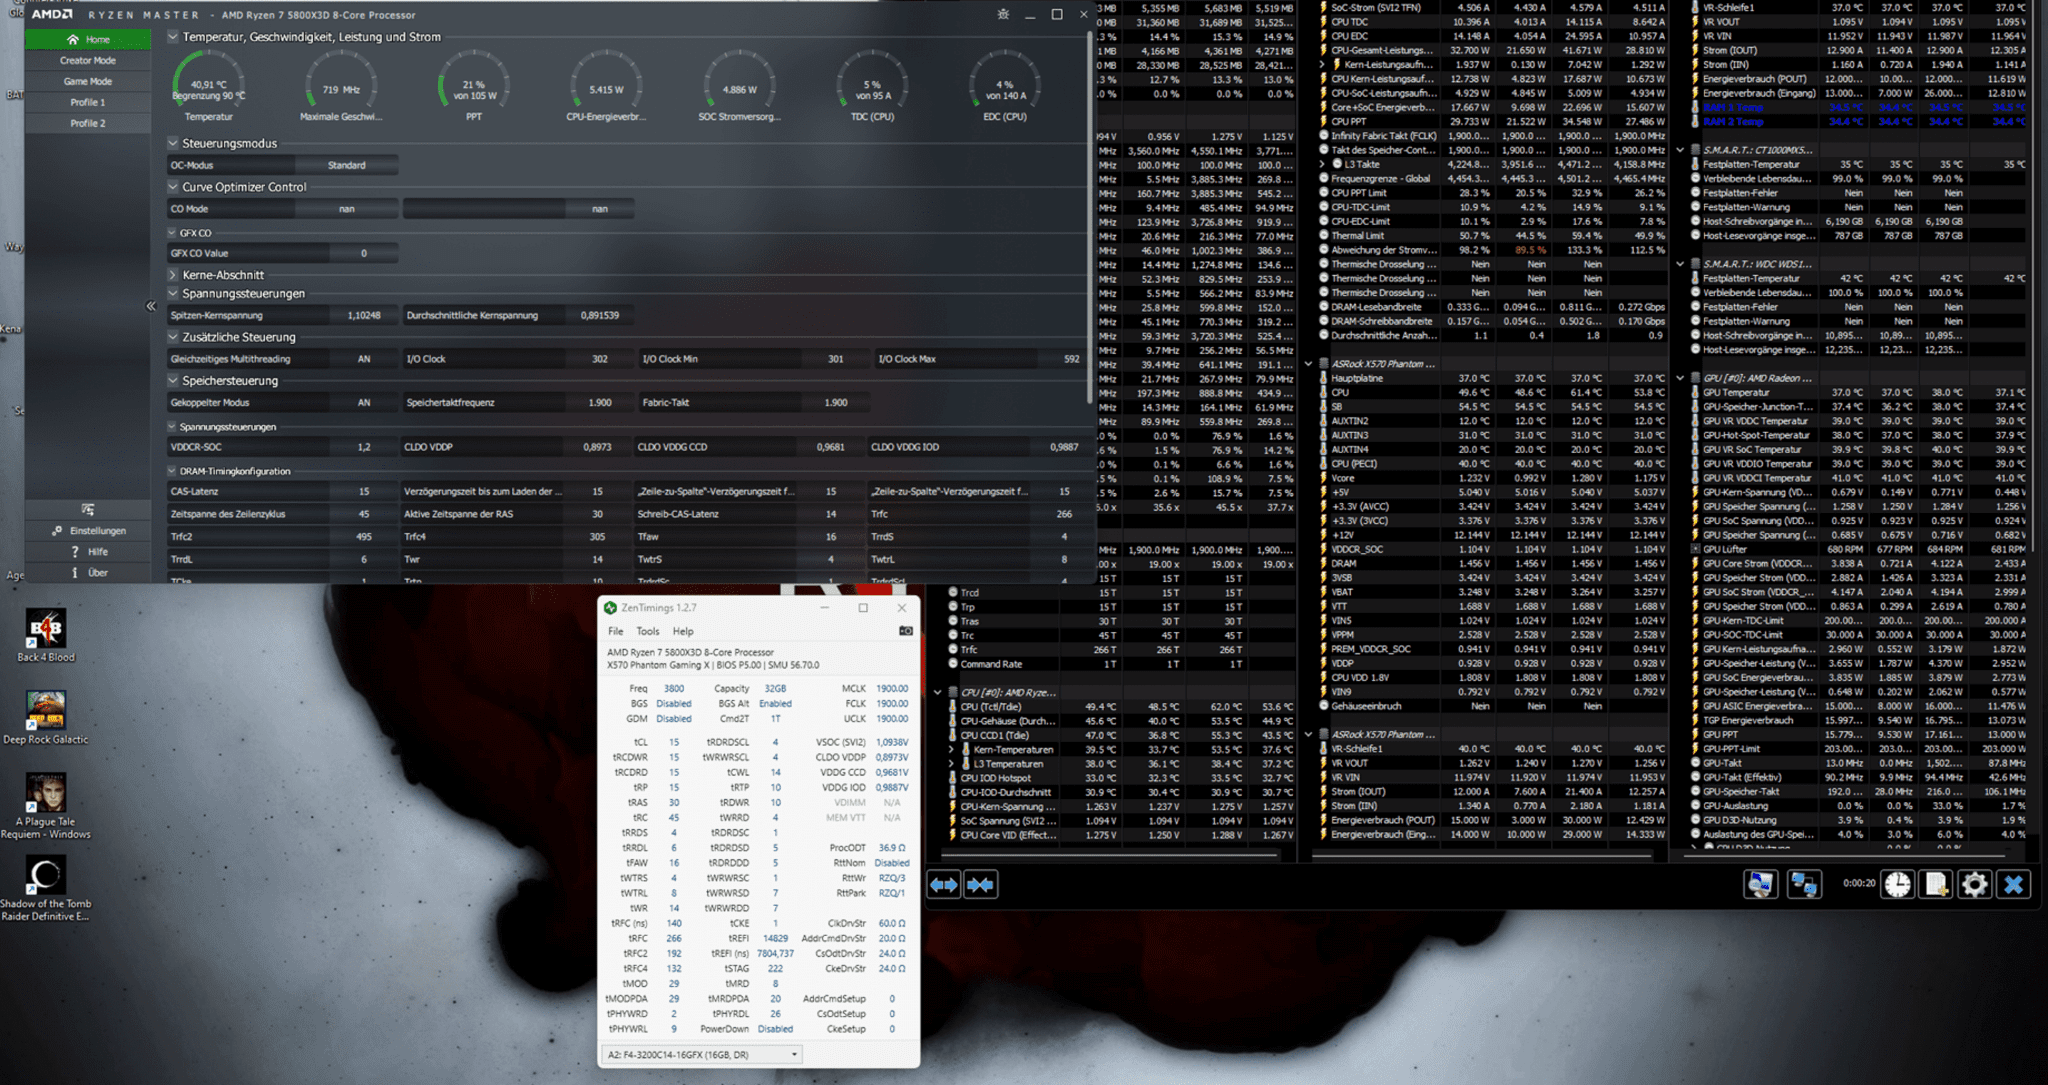Click the GFX CO Value field

(x=364, y=253)
